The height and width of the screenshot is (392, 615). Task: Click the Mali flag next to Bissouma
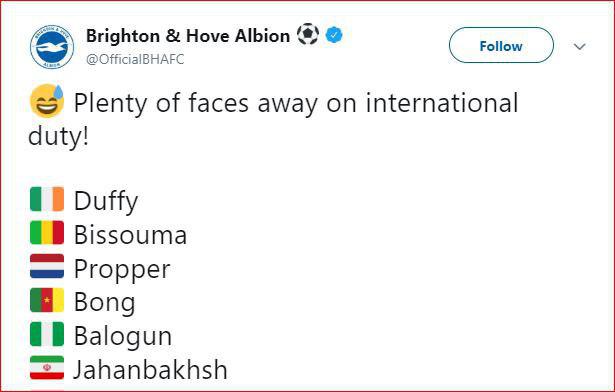47,233
